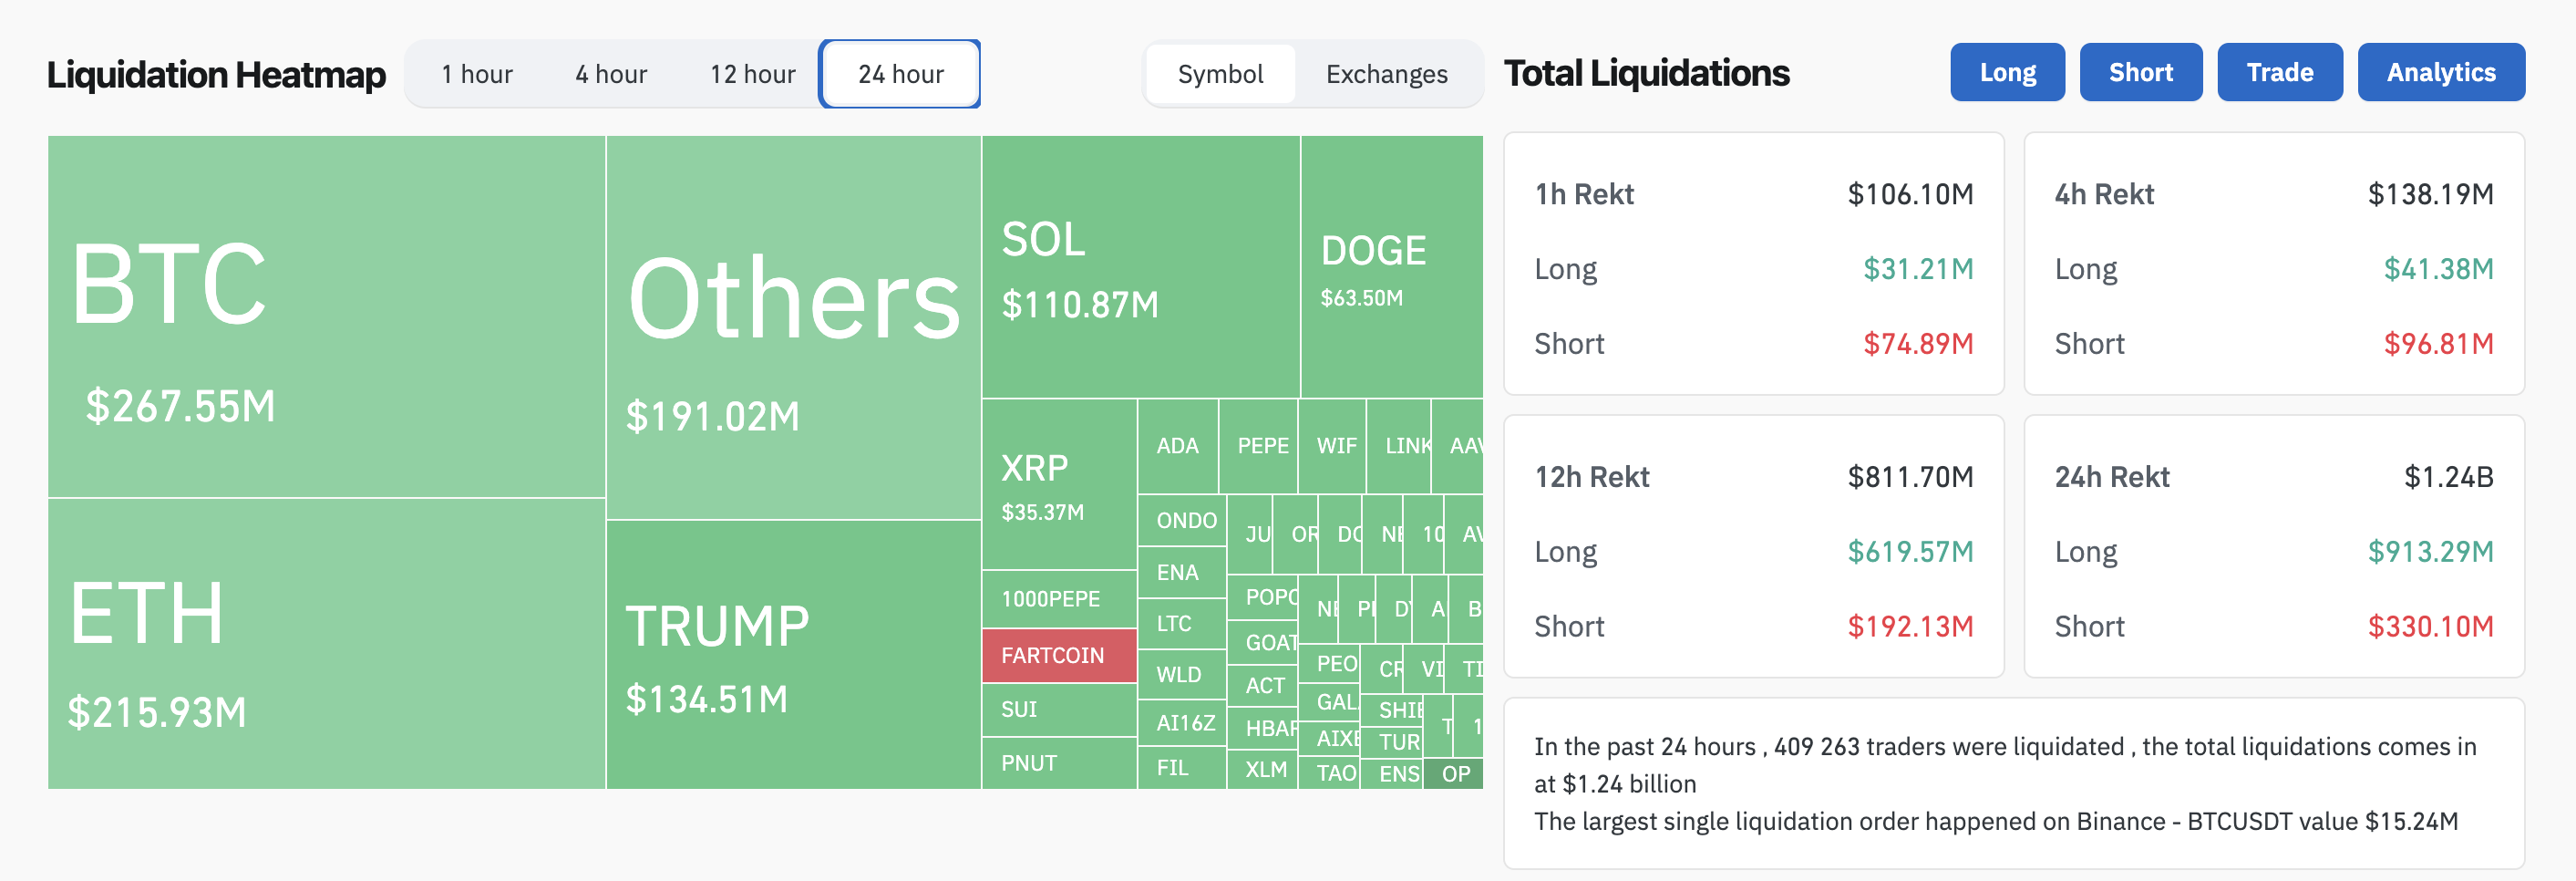
Task: Click the 24h Rekt summary card
Action: [2273, 546]
